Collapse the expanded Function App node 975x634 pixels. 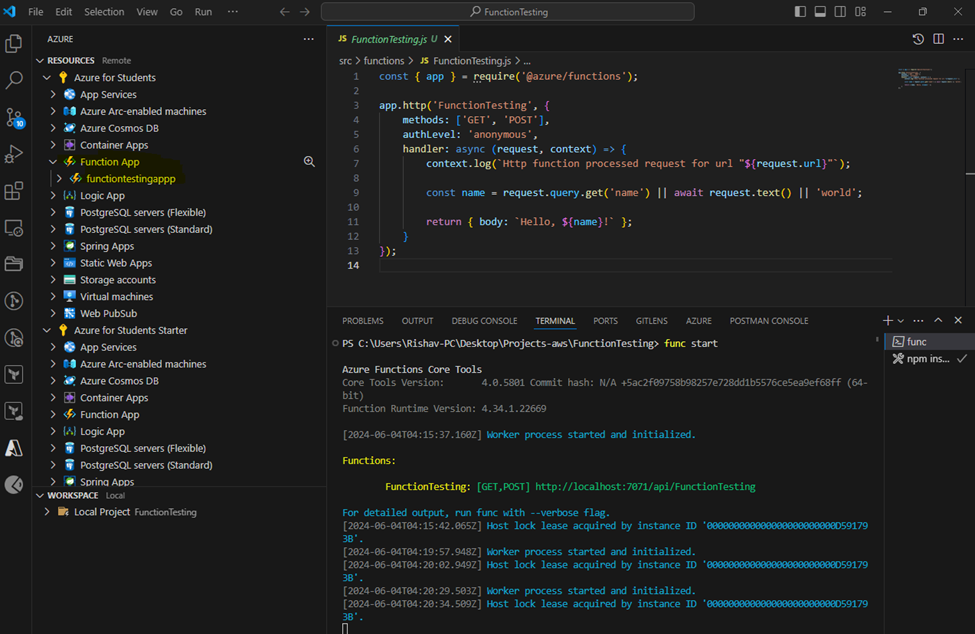pos(53,162)
